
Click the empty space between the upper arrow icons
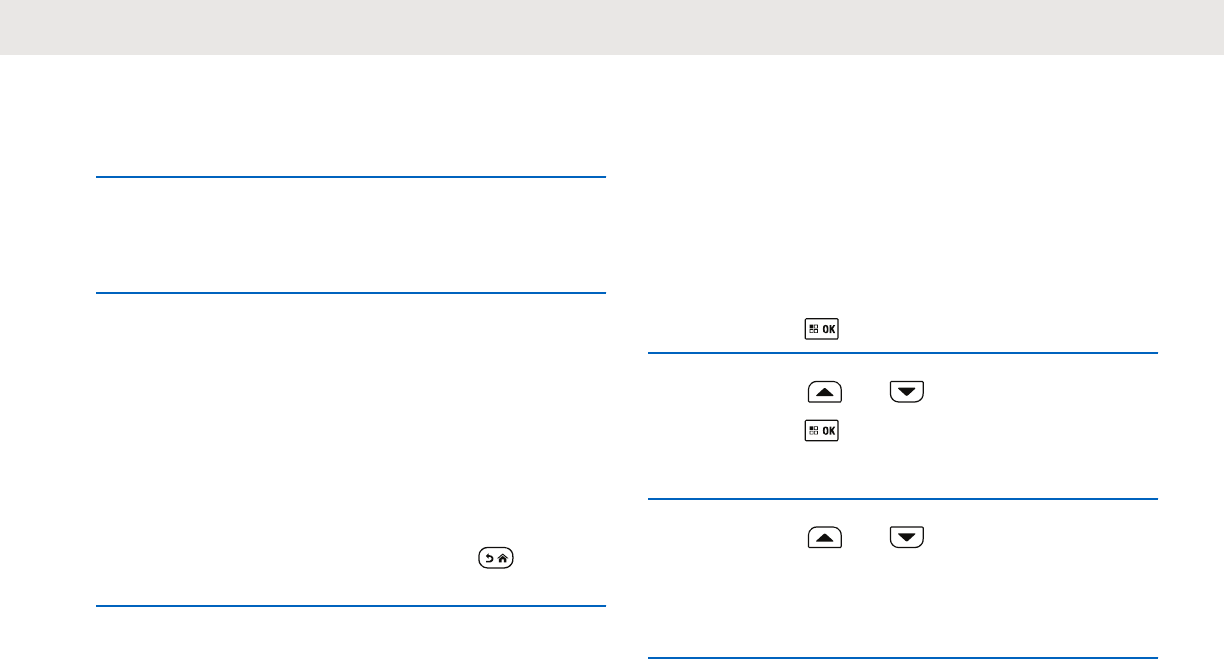(x=865, y=394)
